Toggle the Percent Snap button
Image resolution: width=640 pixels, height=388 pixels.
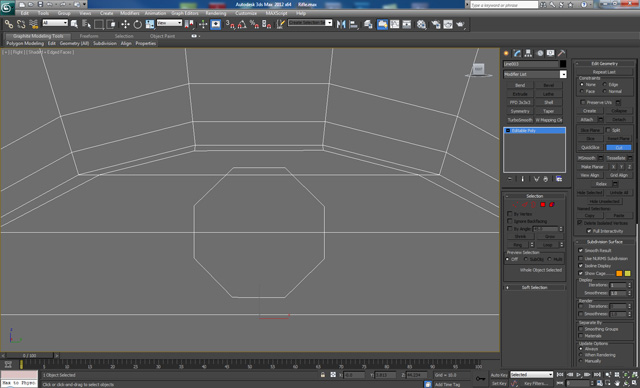(254, 24)
